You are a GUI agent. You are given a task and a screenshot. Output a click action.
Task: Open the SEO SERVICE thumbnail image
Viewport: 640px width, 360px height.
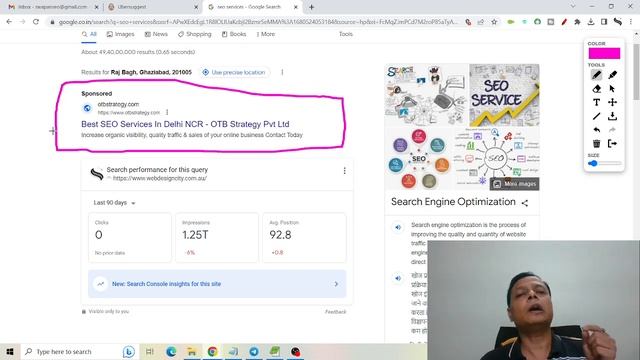click(504, 95)
